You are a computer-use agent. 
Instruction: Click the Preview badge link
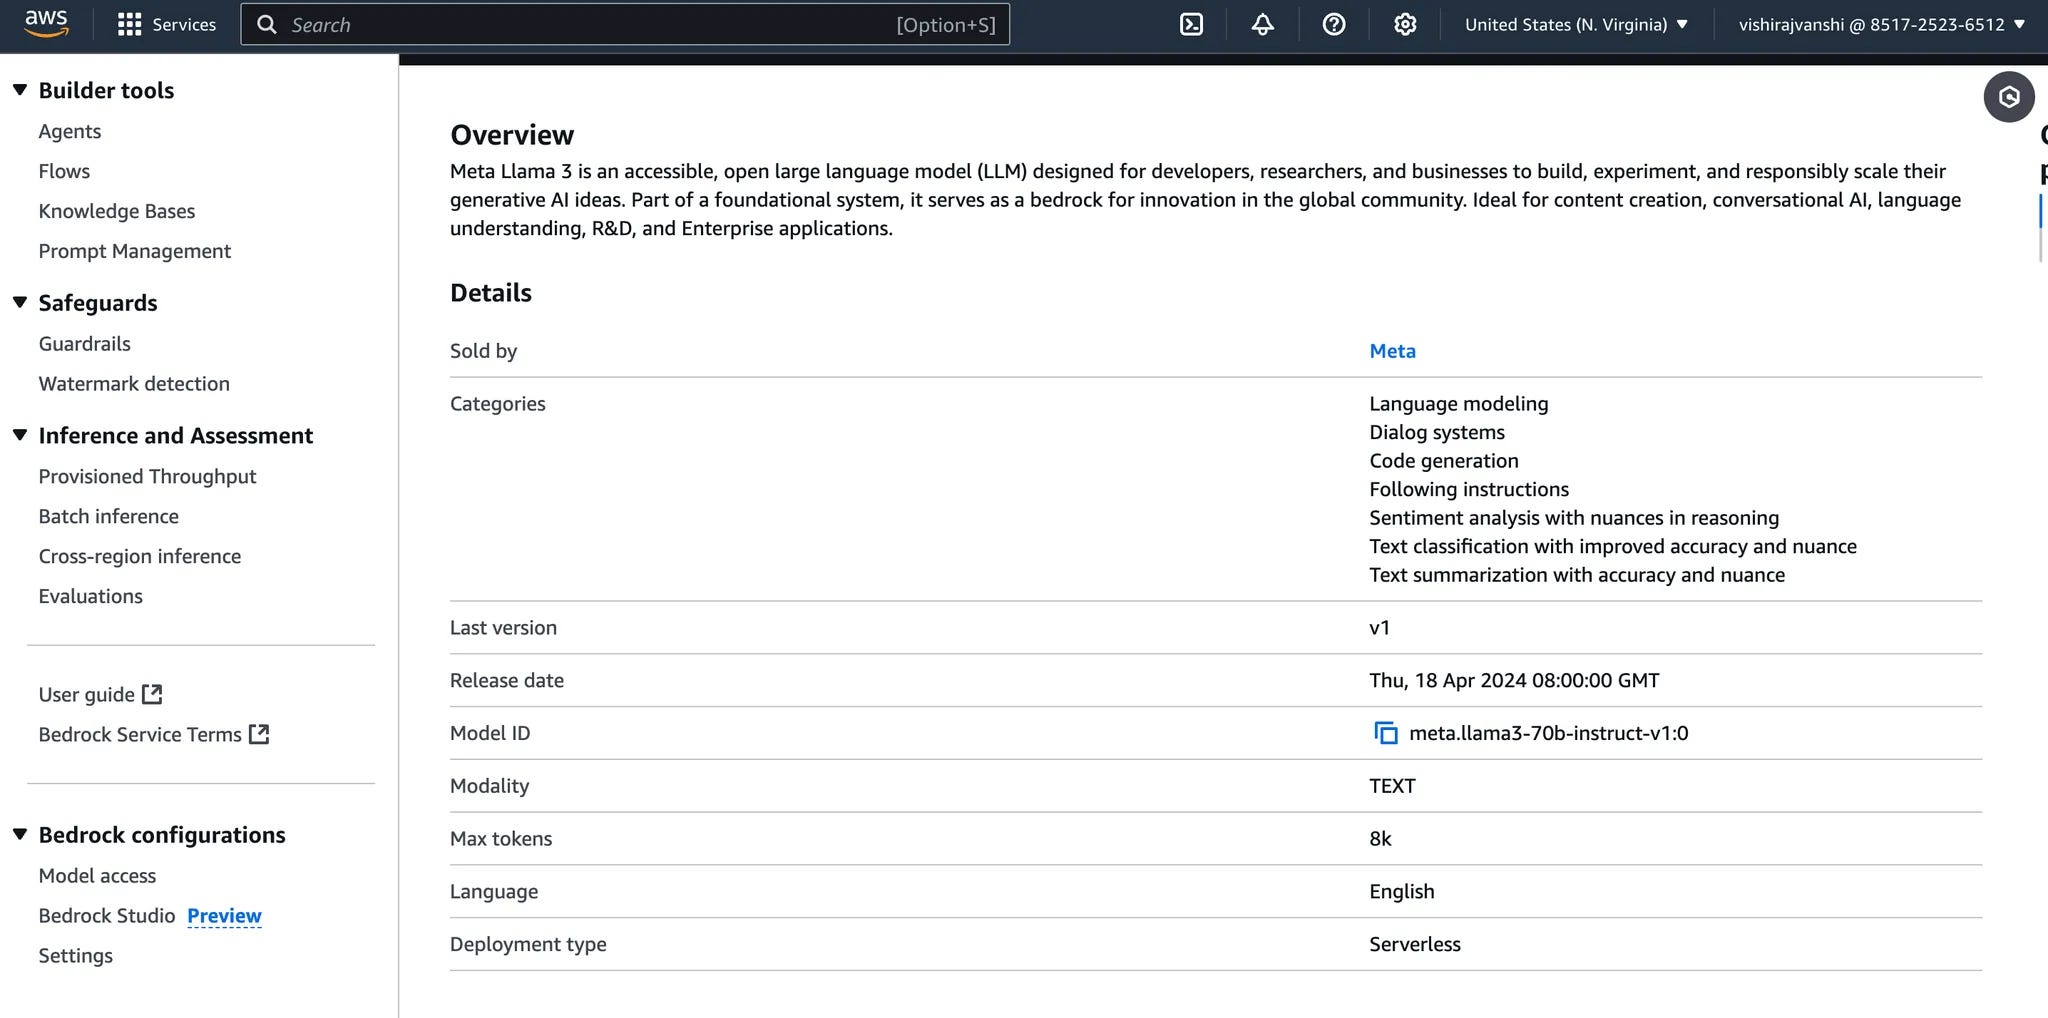click(x=224, y=916)
